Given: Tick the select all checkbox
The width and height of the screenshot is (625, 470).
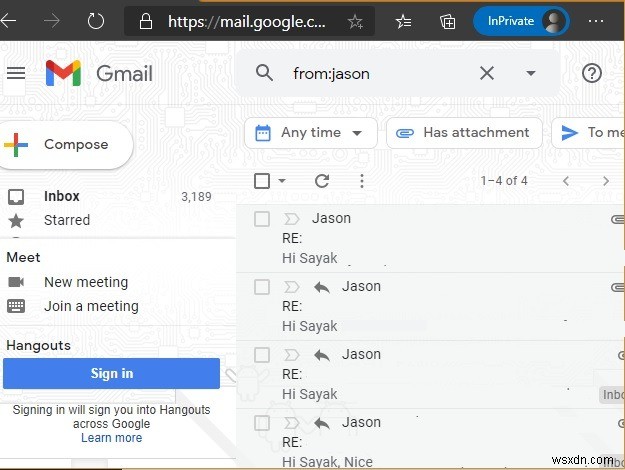Looking at the screenshot, I should pos(262,181).
